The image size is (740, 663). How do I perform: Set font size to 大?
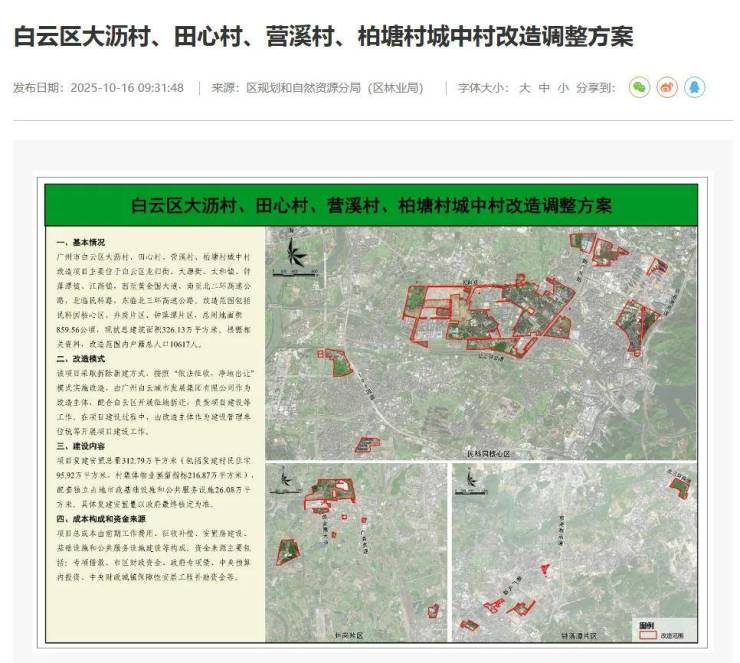(x=524, y=88)
